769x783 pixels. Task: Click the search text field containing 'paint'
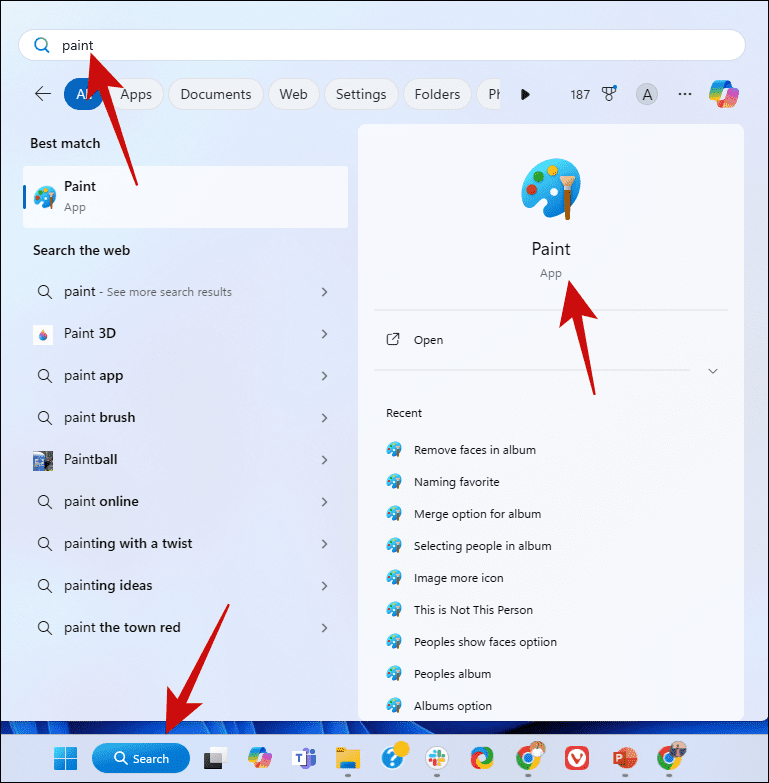(x=380, y=45)
